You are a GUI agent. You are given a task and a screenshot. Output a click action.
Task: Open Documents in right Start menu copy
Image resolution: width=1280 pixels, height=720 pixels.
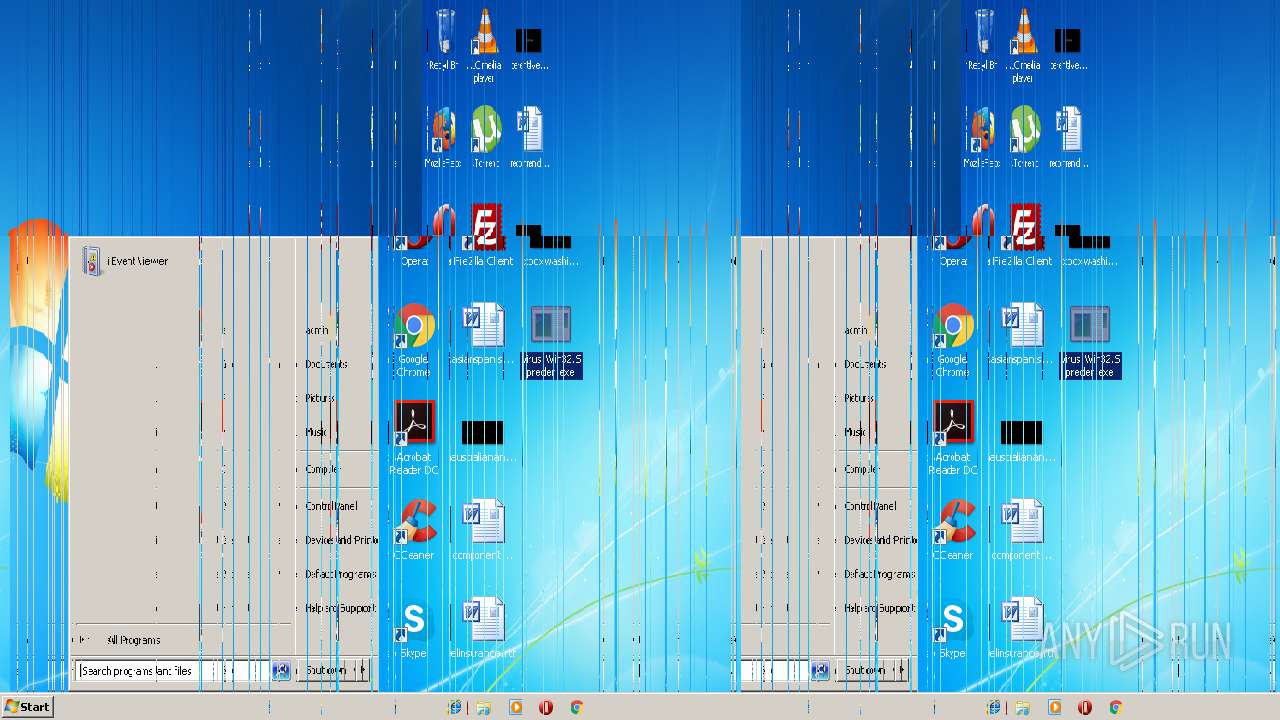[x=866, y=364]
